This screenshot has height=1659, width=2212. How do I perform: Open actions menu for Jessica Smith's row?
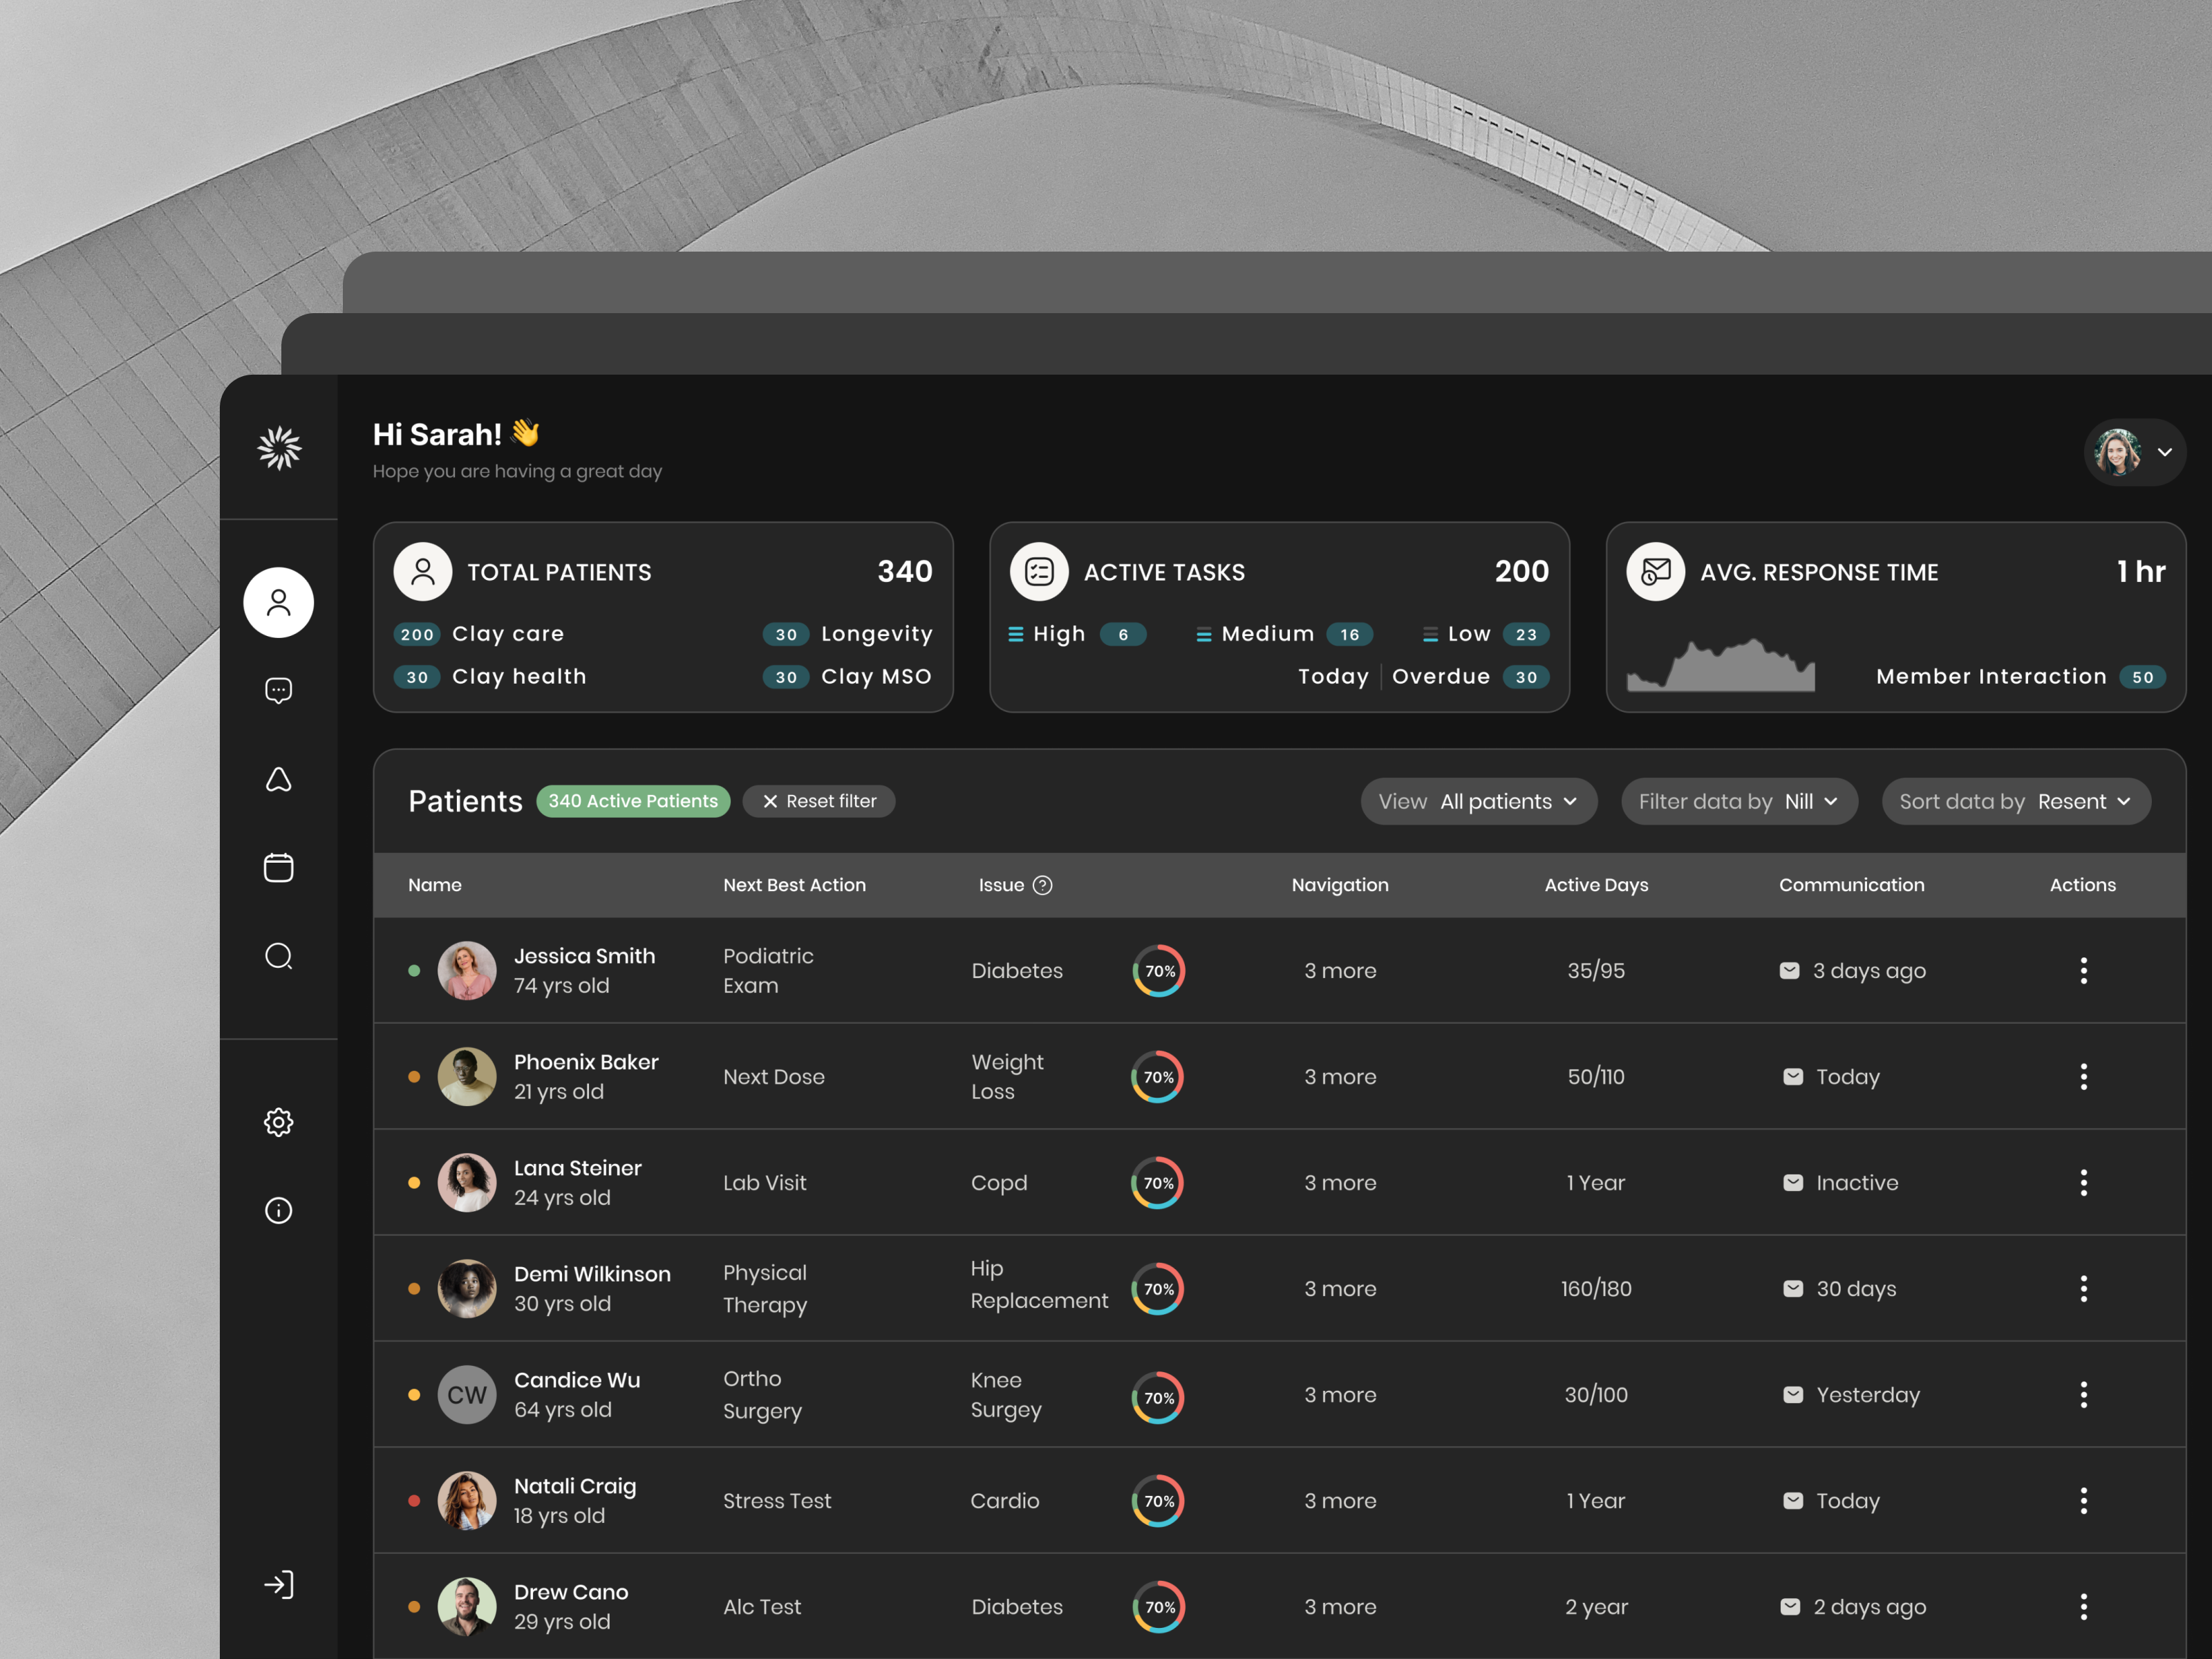point(2084,970)
